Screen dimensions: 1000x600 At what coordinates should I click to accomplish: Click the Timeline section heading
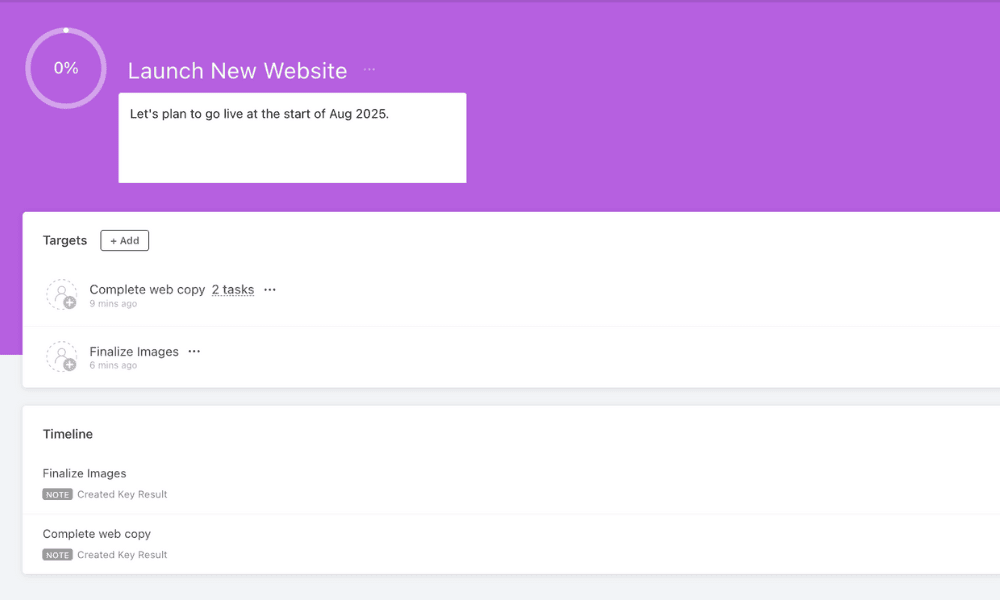coord(68,434)
